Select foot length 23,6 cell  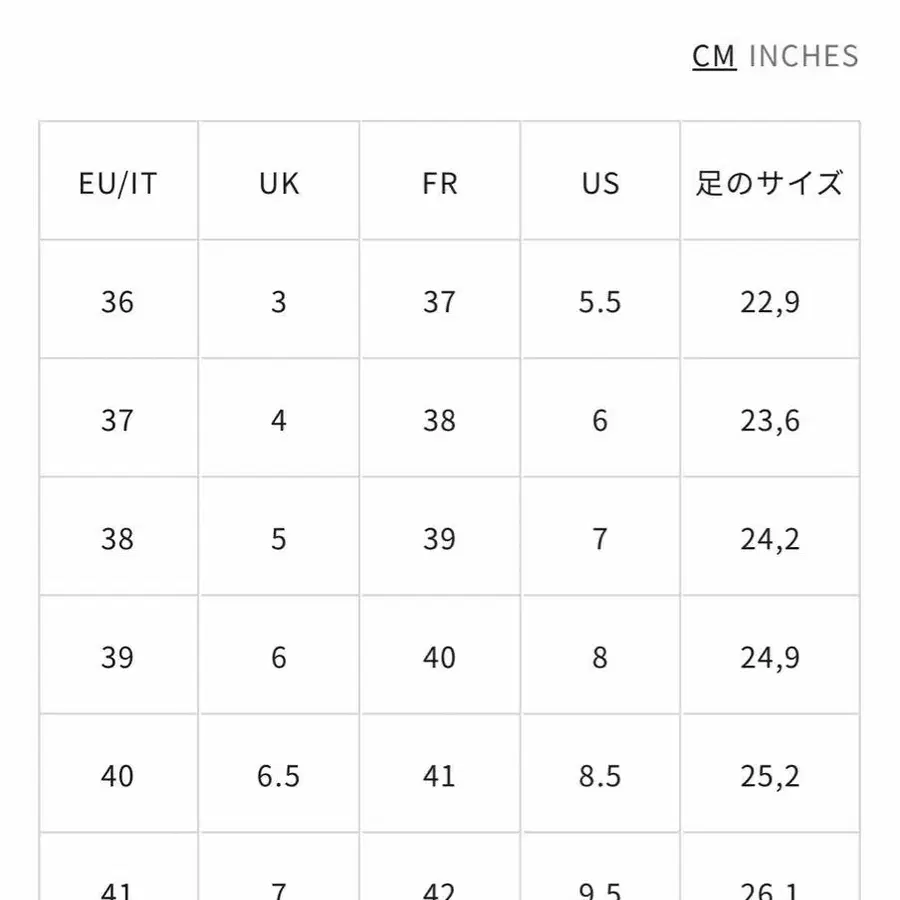(770, 420)
